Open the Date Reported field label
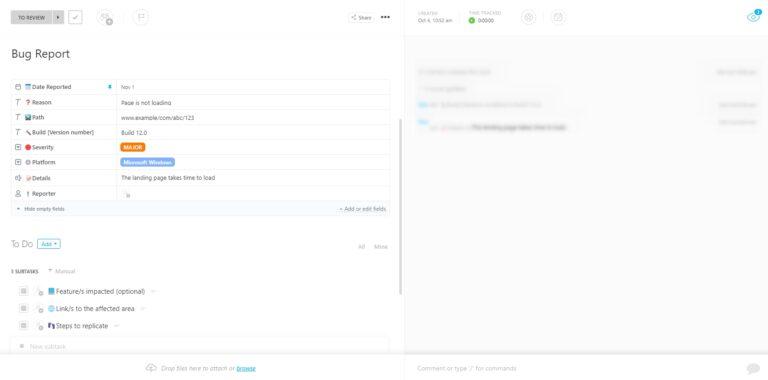Image resolution: width=768 pixels, height=380 pixels. pyautogui.click(x=51, y=87)
